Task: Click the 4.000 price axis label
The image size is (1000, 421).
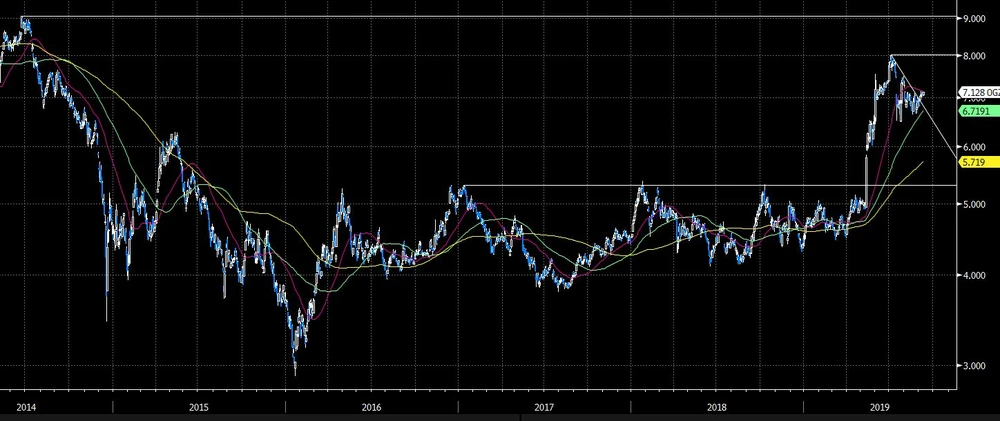Action: pos(973,276)
